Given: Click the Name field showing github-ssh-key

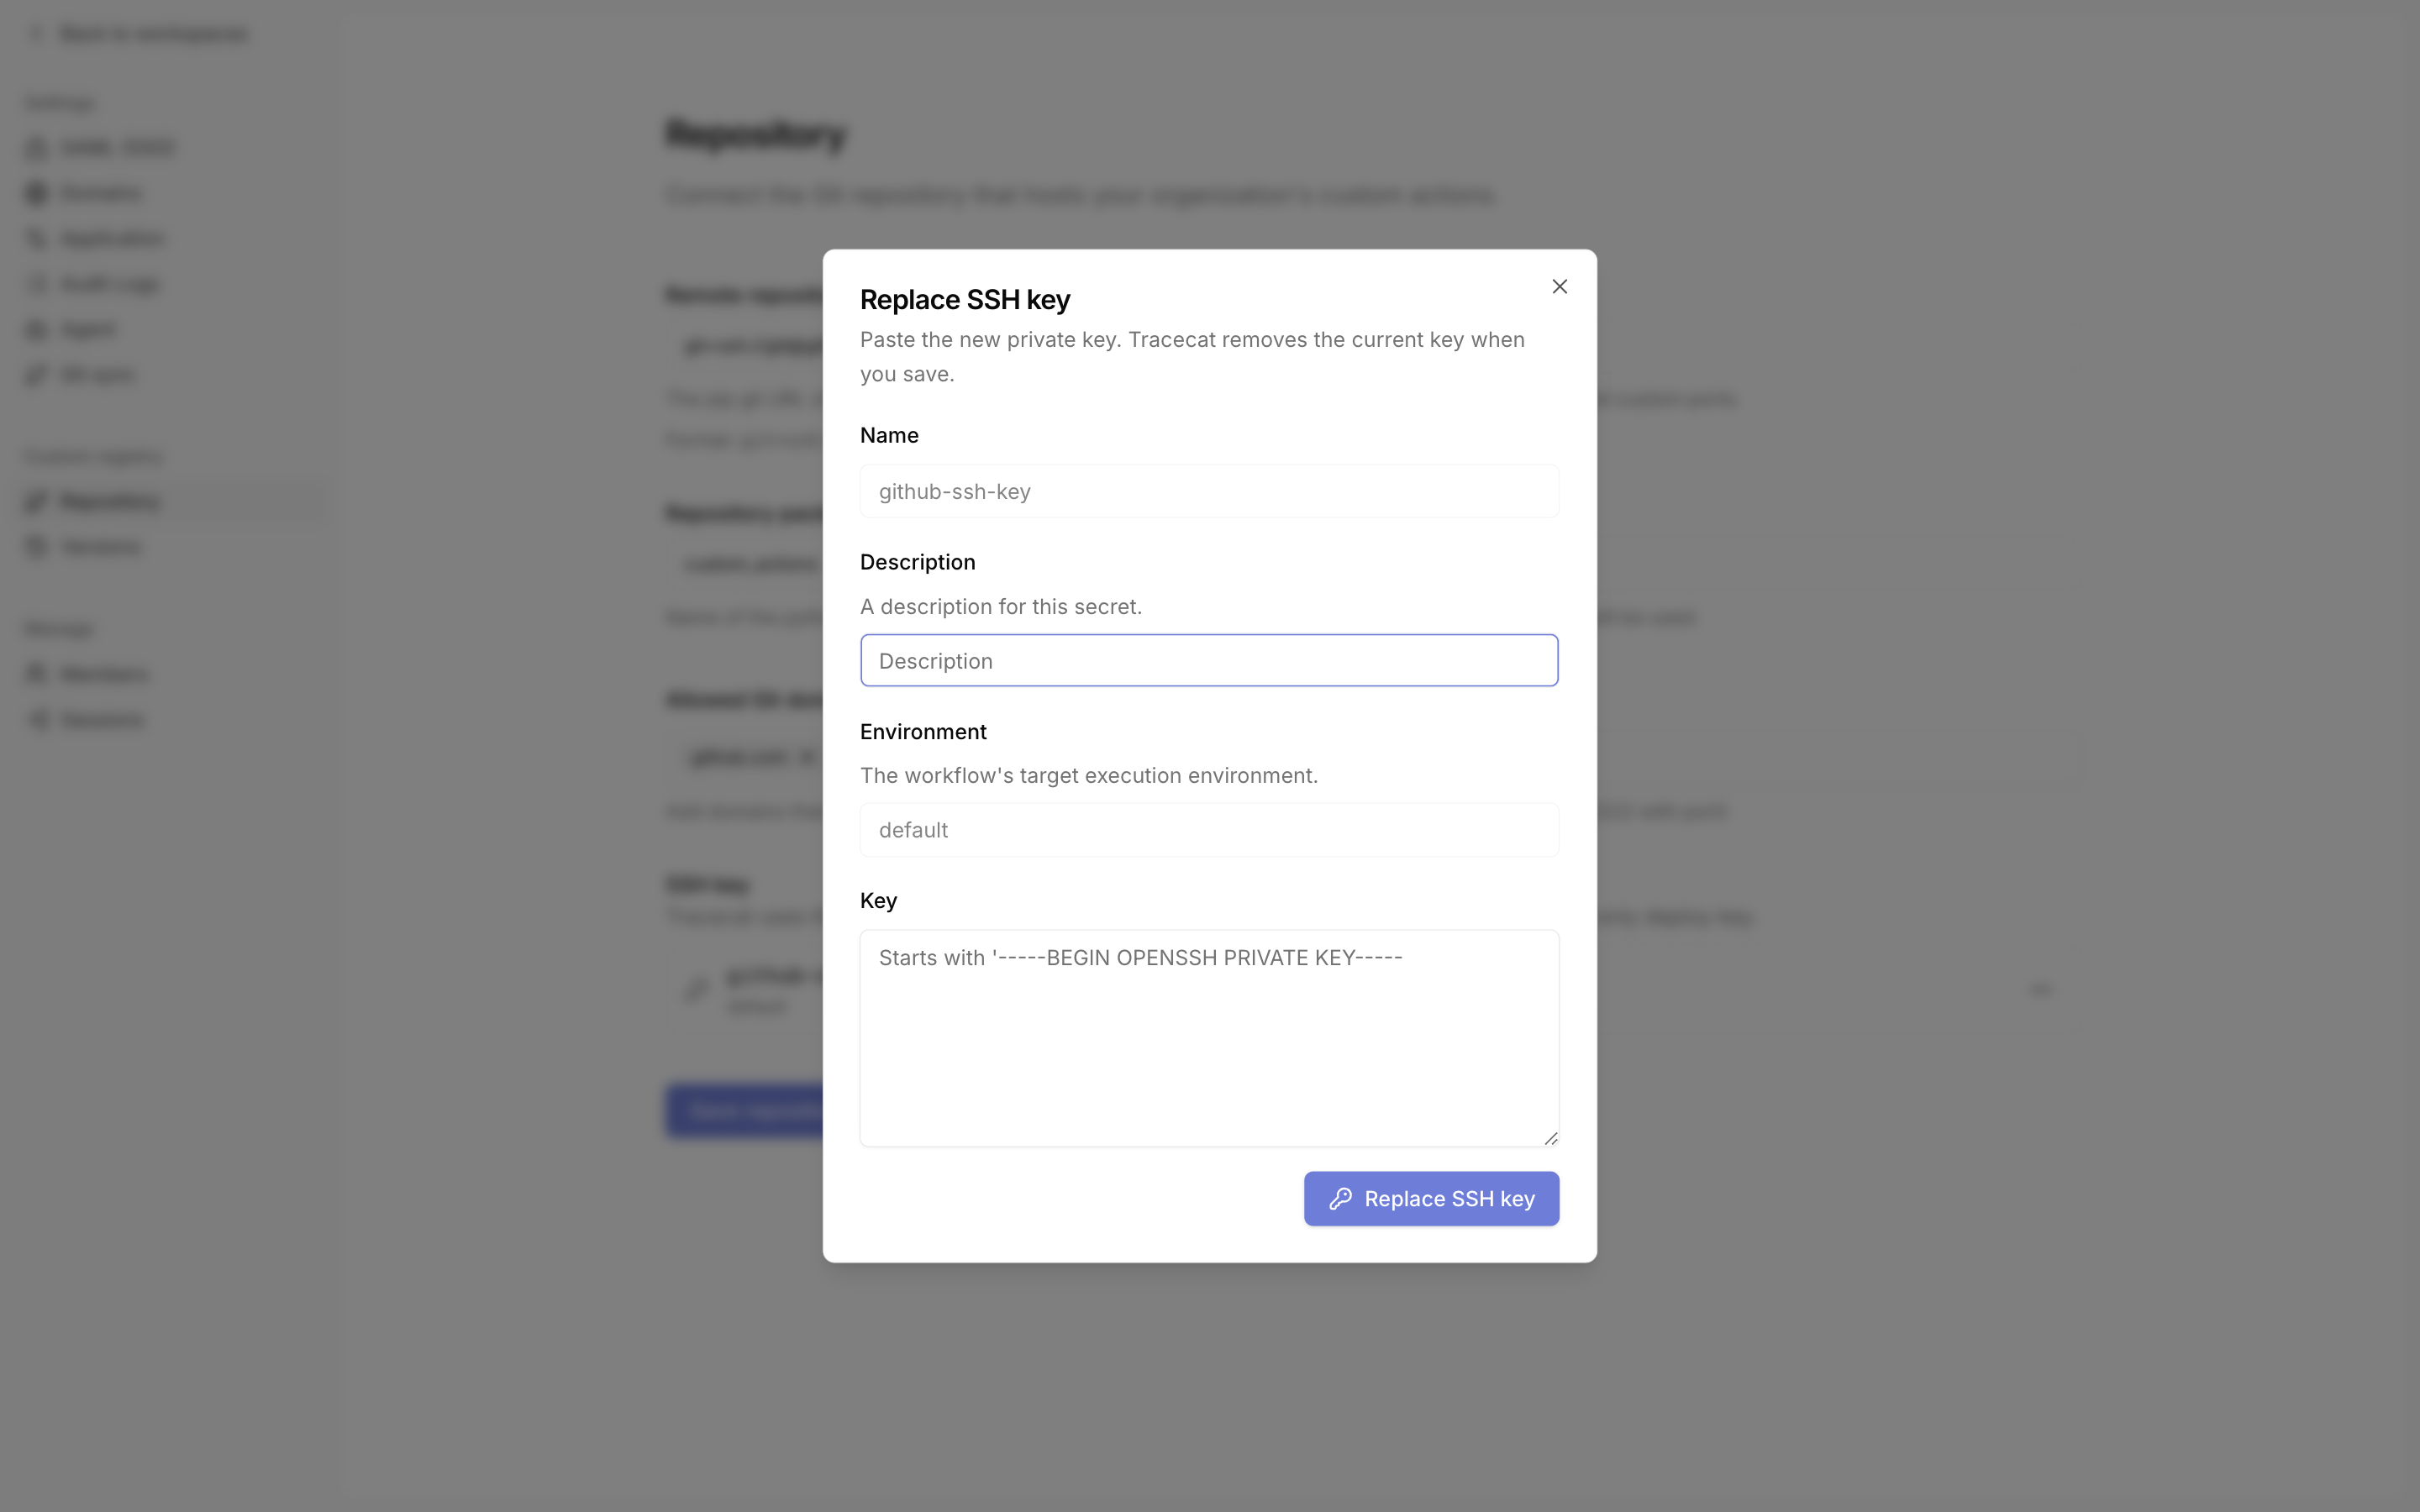Looking at the screenshot, I should 1209,491.
